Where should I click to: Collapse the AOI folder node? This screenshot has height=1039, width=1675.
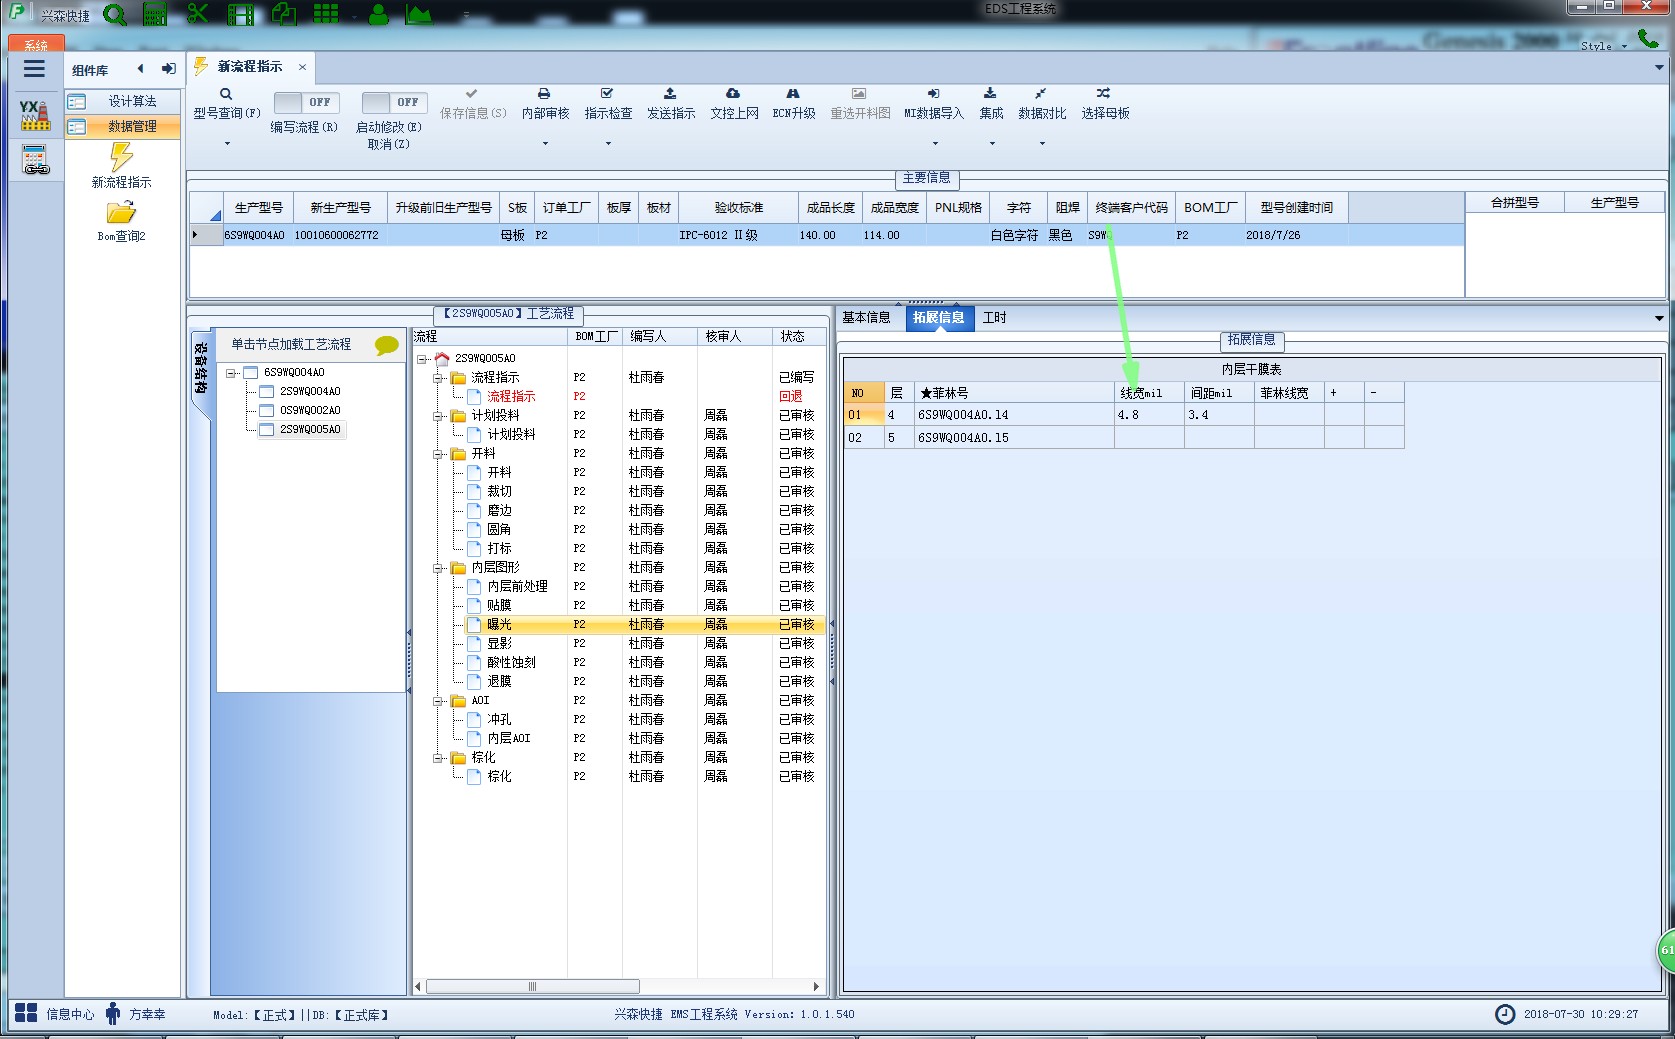tap(438, 701)
